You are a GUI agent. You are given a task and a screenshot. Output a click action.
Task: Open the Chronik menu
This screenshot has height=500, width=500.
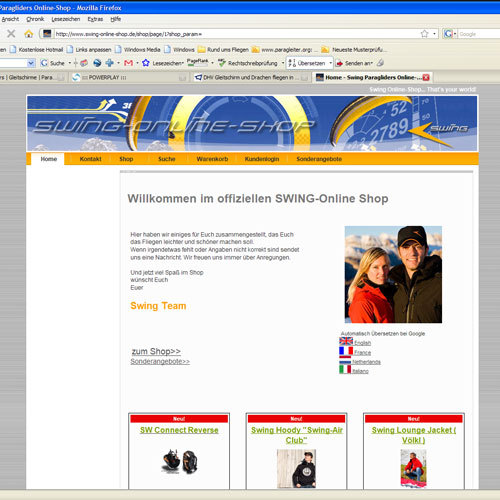pyautogui.click(x=35, y=19)
